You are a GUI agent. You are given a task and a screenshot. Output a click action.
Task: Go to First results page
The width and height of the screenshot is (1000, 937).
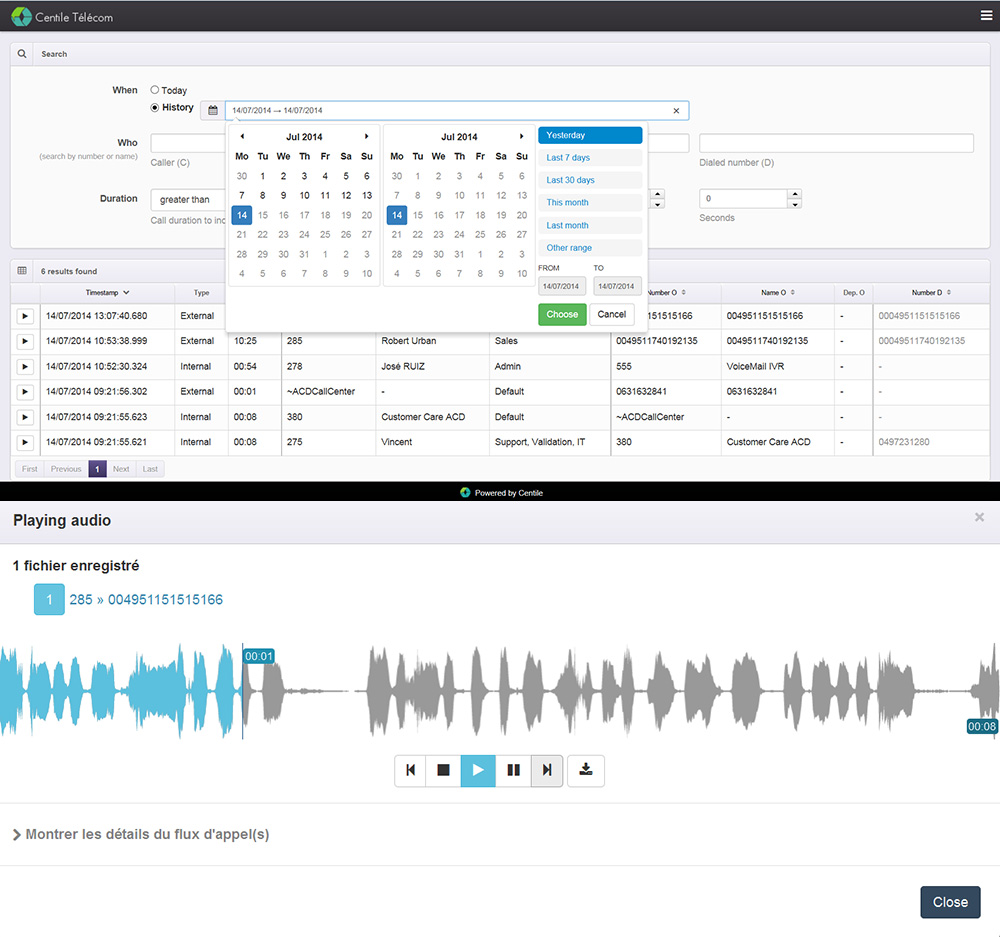tap(29, 469)
